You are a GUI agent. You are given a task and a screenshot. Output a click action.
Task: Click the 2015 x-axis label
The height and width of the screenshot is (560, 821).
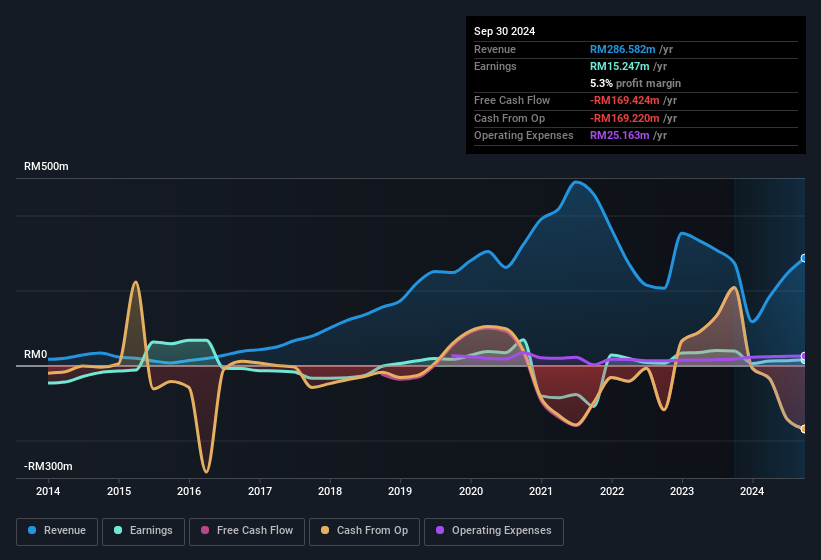tap(119, 491)
